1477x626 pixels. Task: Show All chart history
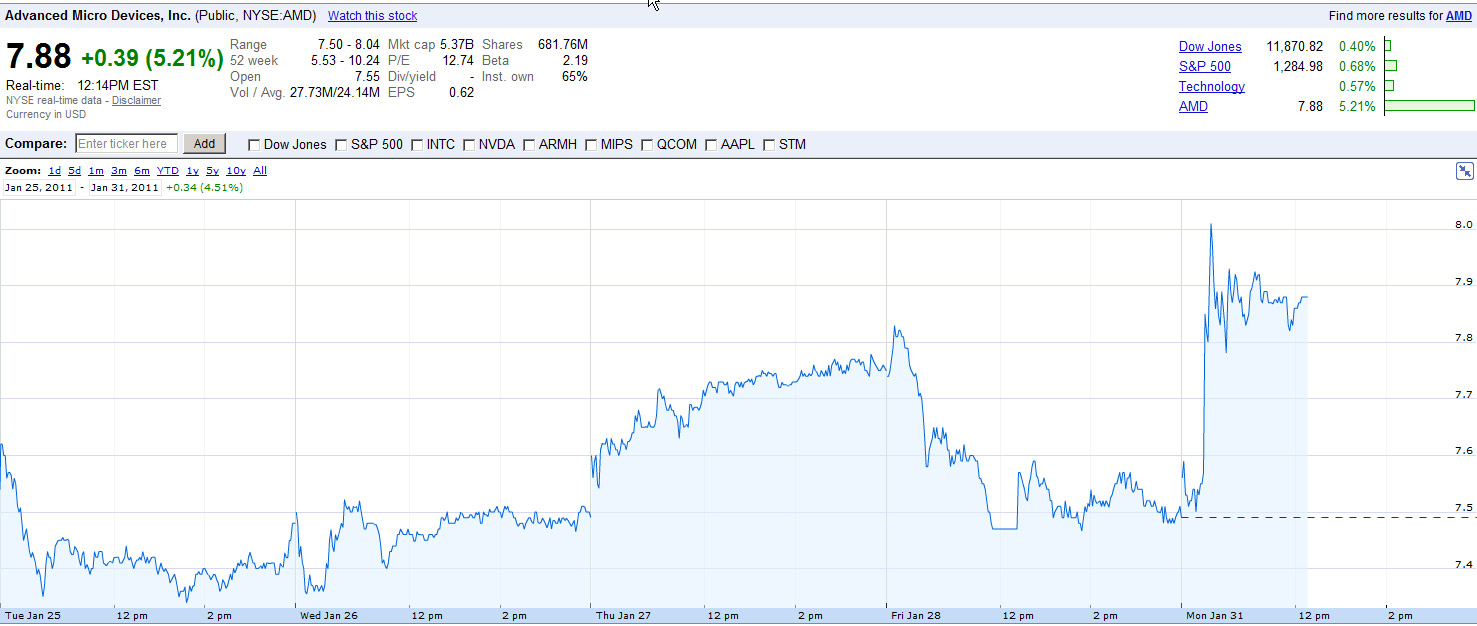pyautogui.click(x=259, y=171)
